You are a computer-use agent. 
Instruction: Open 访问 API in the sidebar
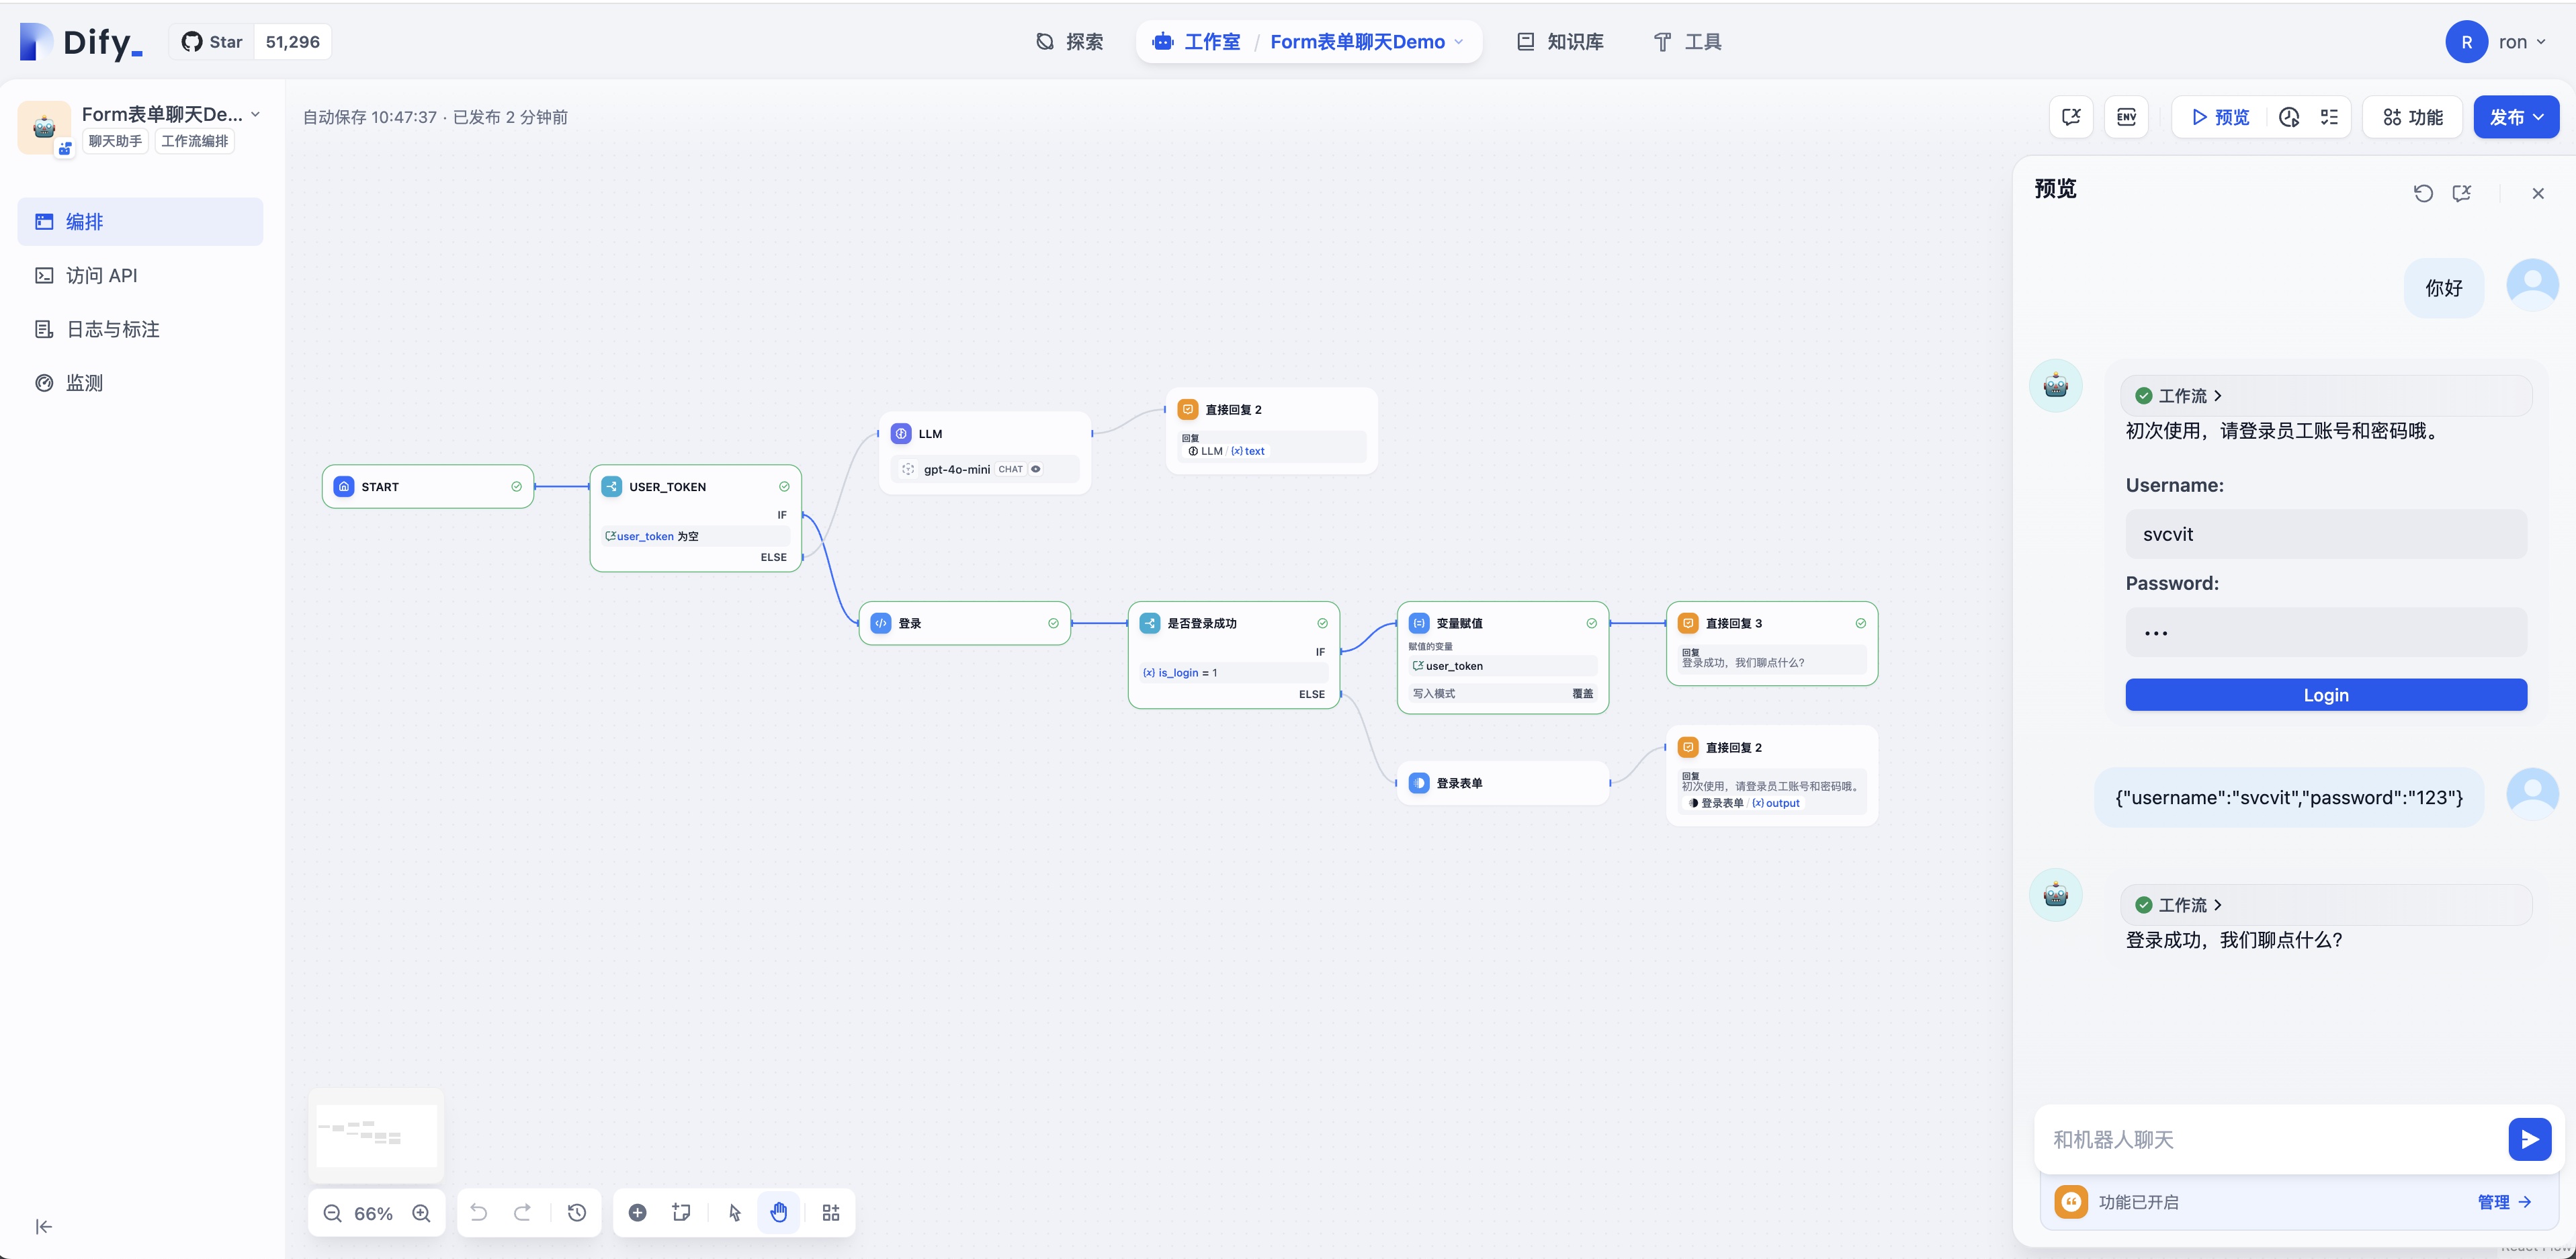[x=101, y=275]
